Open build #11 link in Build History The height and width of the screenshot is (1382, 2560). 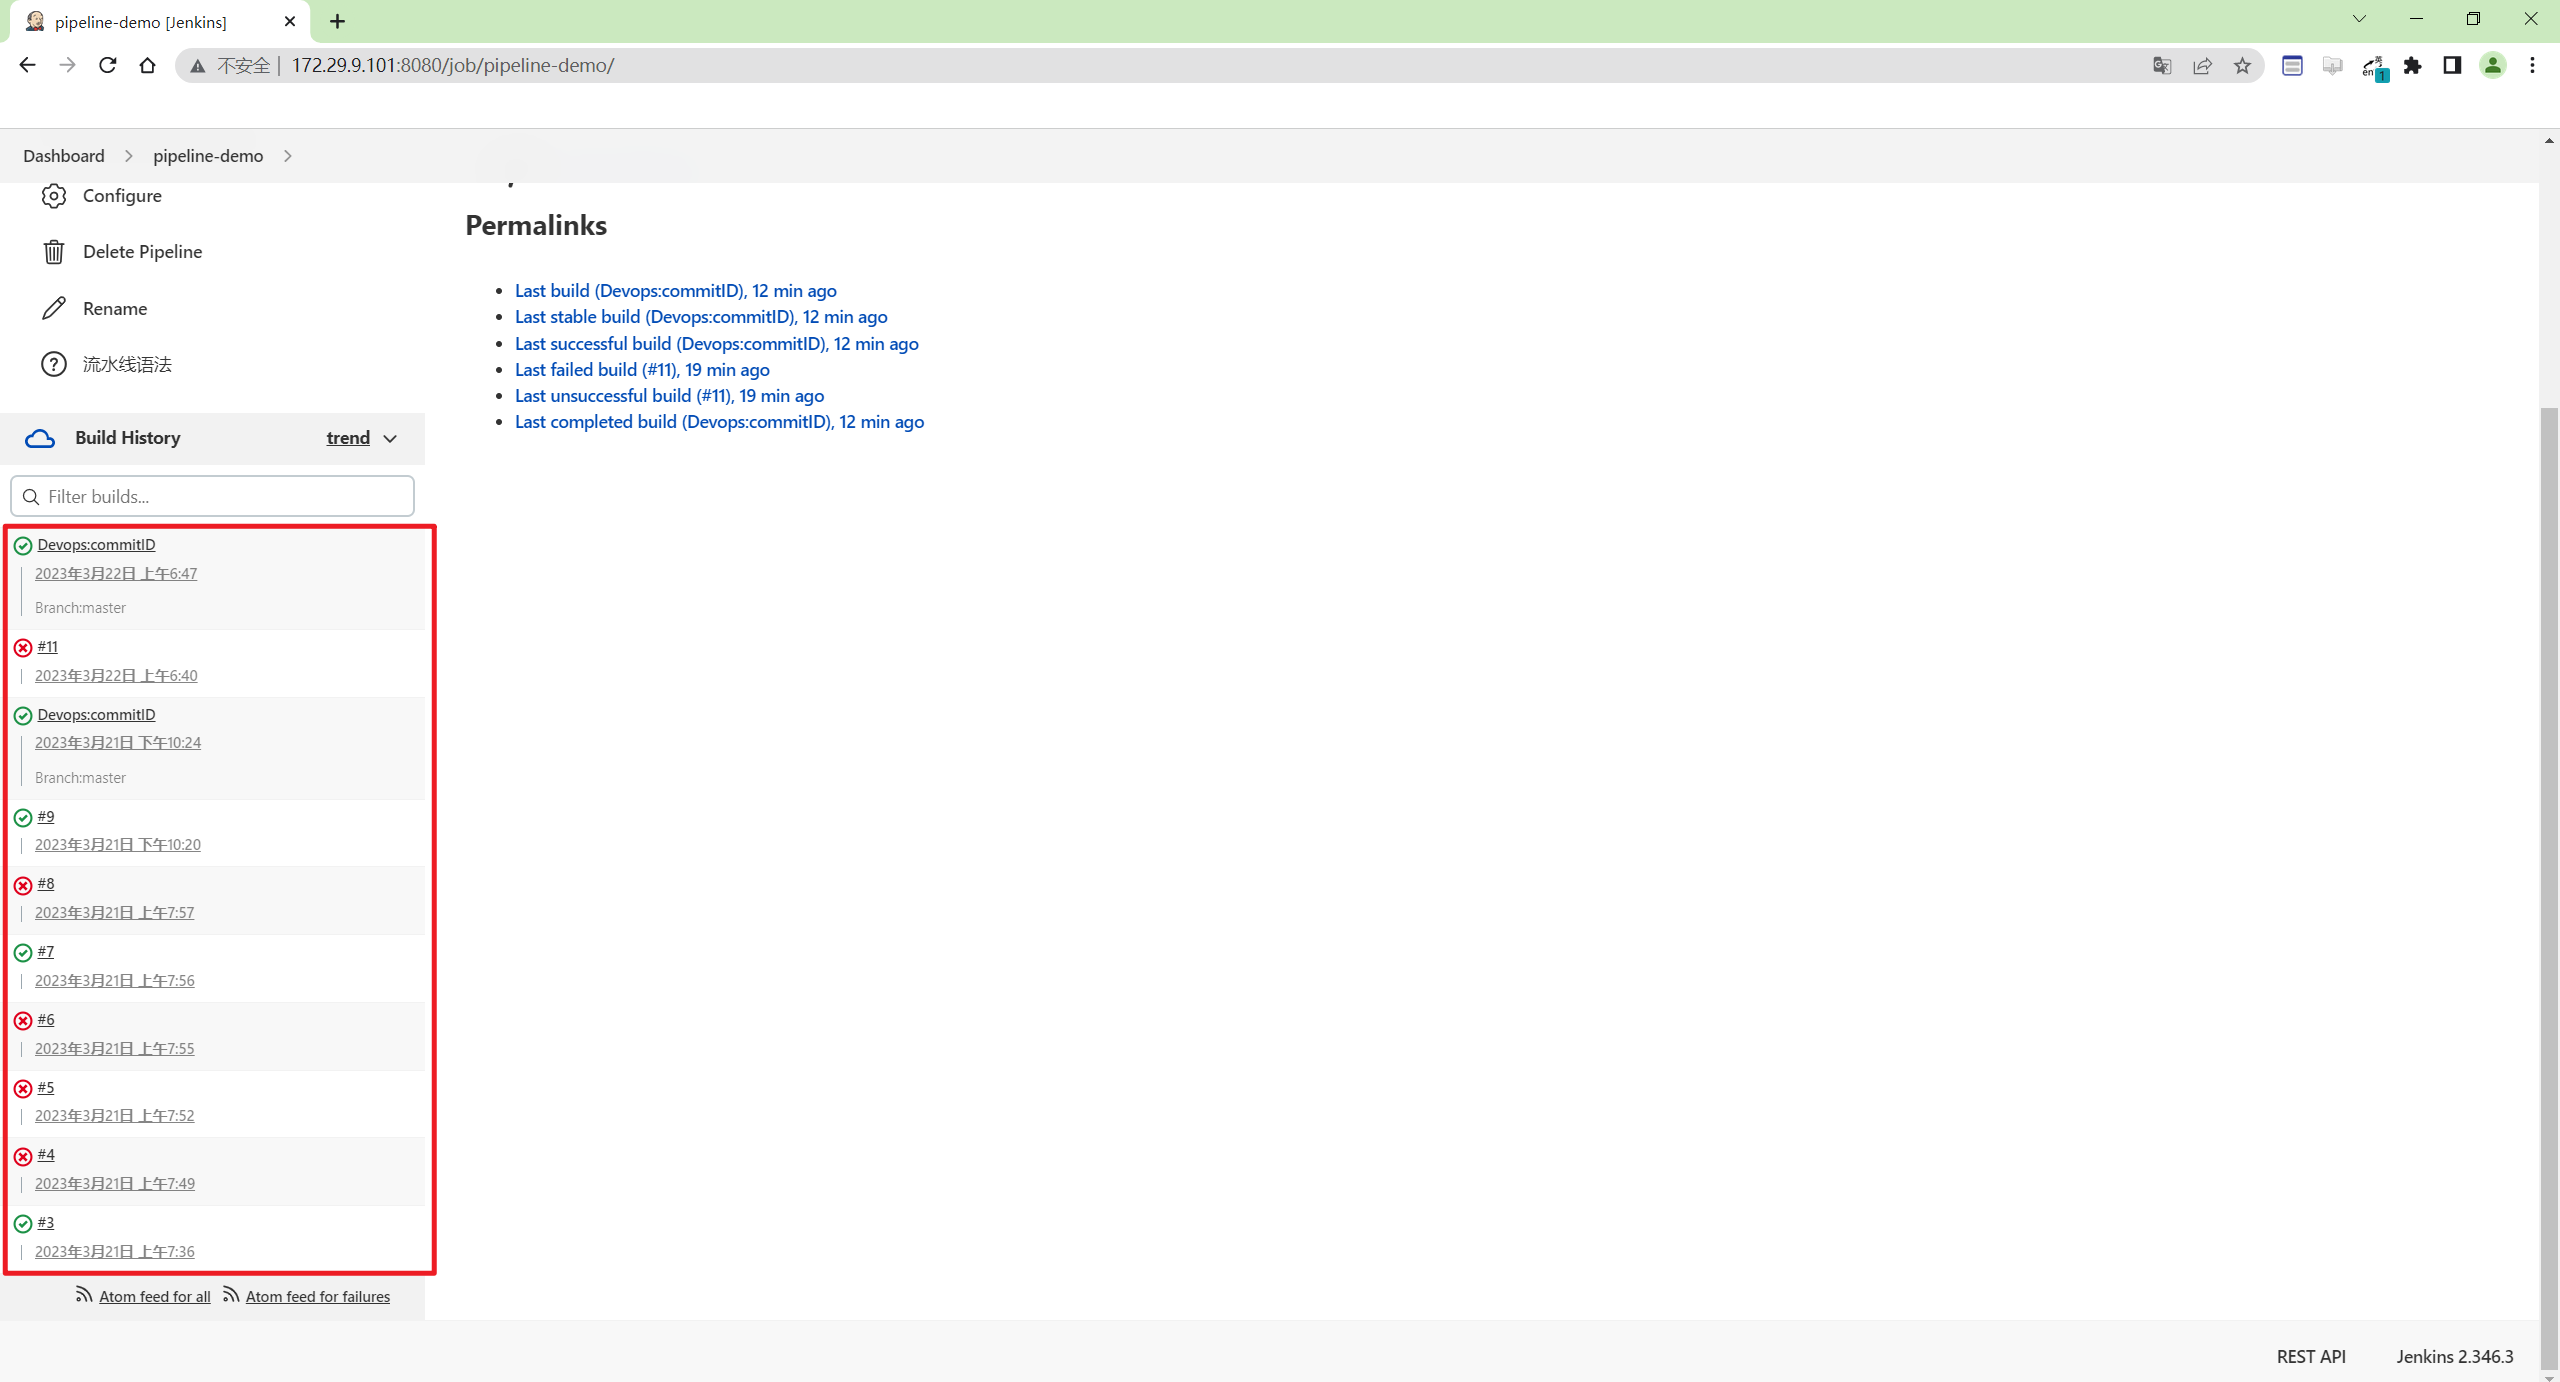point(47,647)
